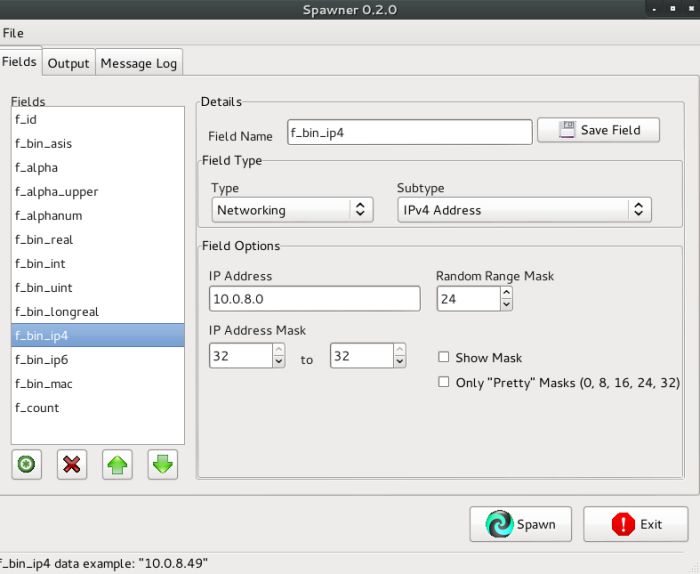Select f_bin_int in the fields list

[x=98, y=264]
